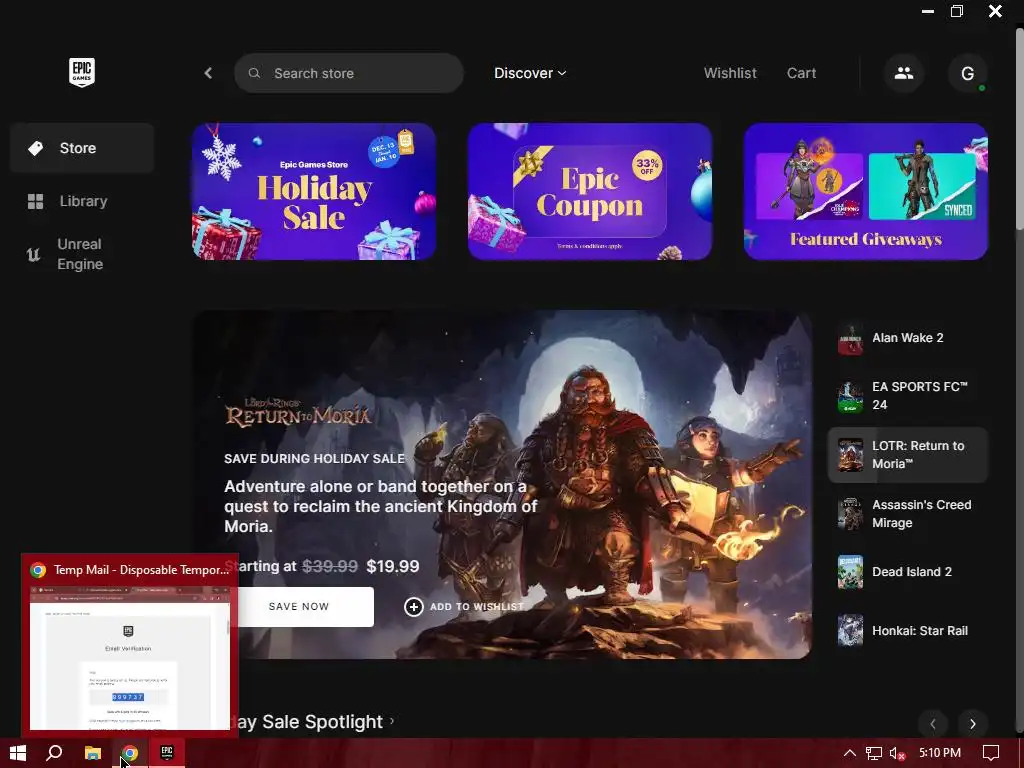Show hidden system tray icons
The height and width of the screenshot is (768, 1024).
pyautogui.click(x=850, y=753)
